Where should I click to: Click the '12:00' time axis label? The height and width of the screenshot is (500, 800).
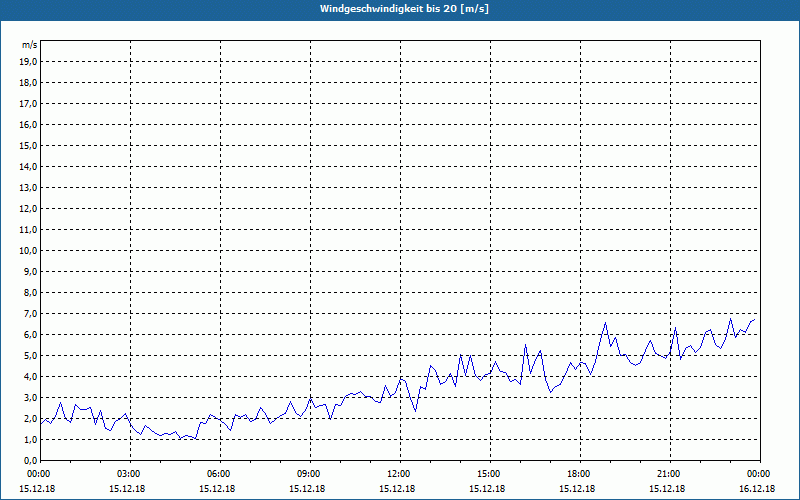[400, 474]
